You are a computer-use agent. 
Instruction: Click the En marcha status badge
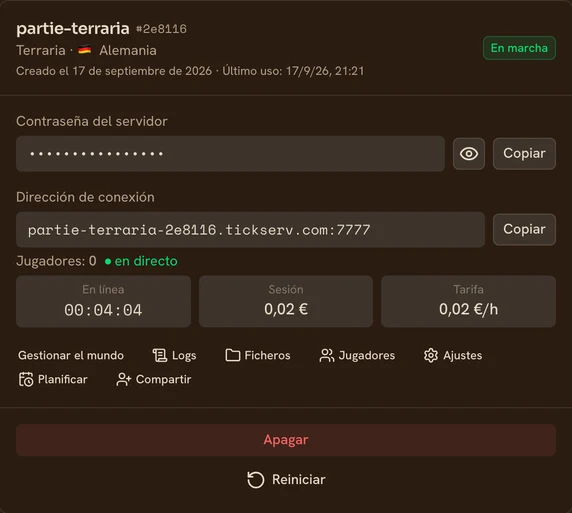(x=519, y=48)
